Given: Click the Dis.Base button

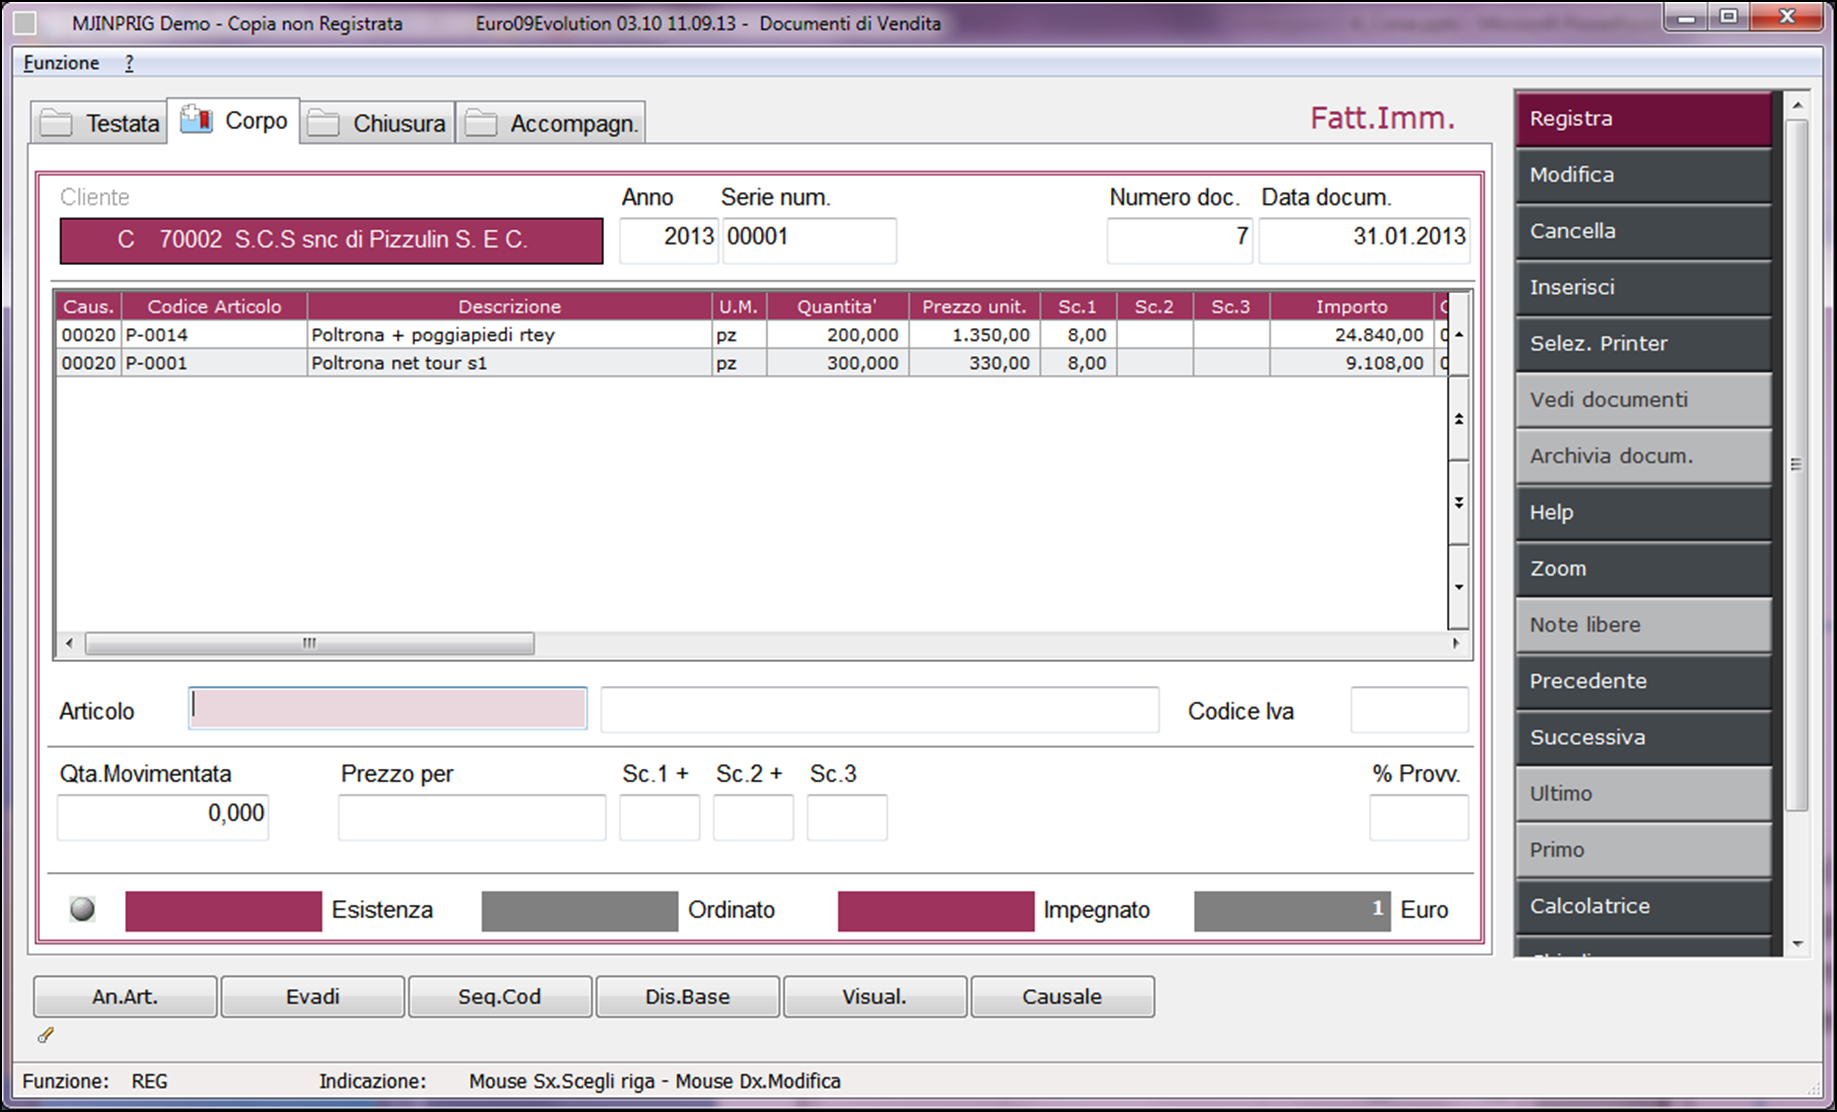Looking at the screenshot, I should [x=688, y=997].
